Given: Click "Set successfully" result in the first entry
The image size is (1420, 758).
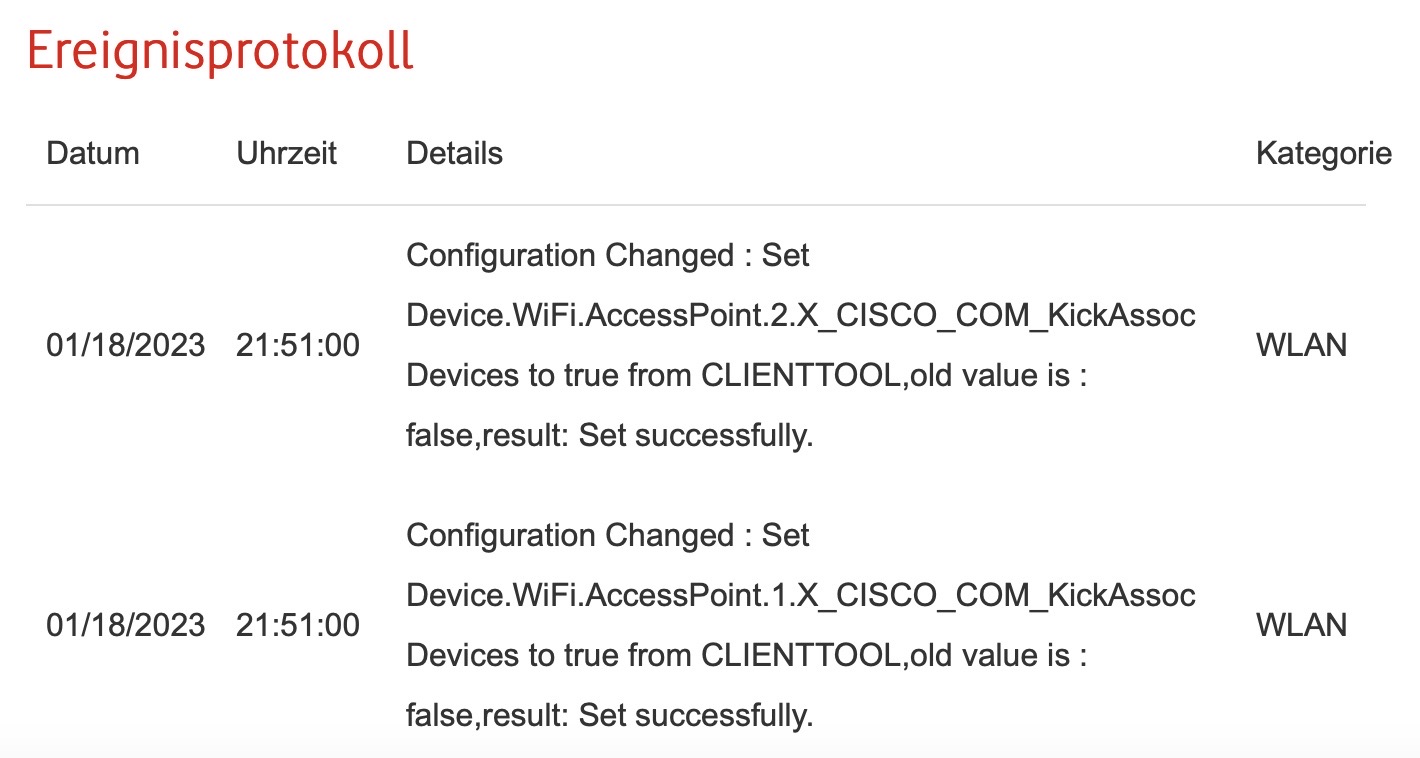Looking at the screenshot, I should (x=695, y=436).
